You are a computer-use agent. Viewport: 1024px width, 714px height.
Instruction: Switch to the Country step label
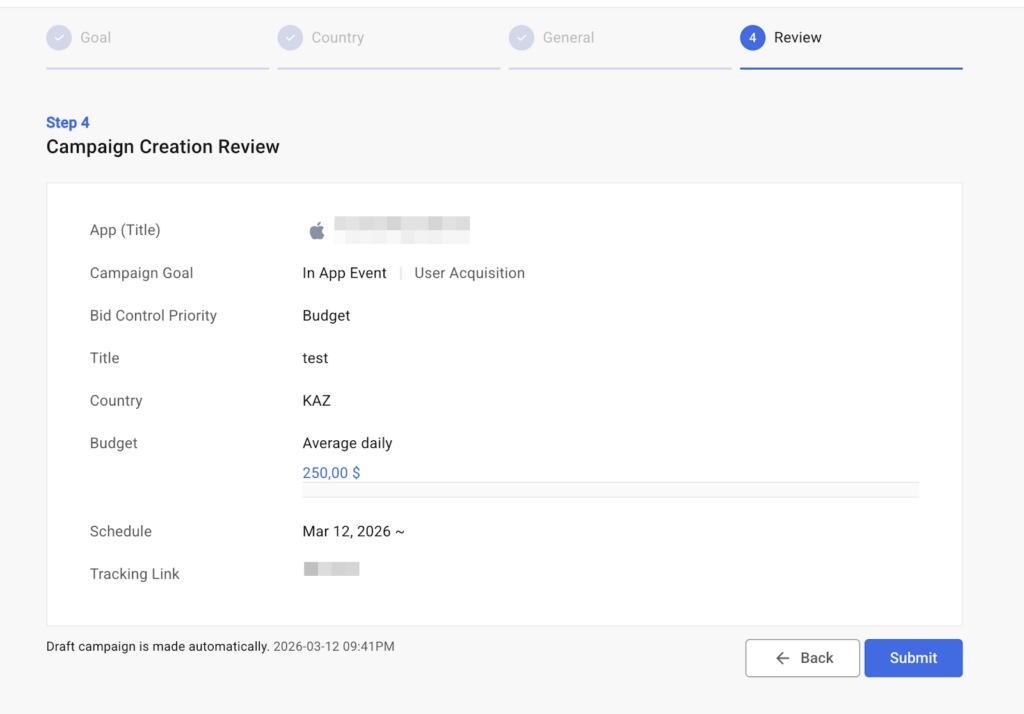coord(337,38)
